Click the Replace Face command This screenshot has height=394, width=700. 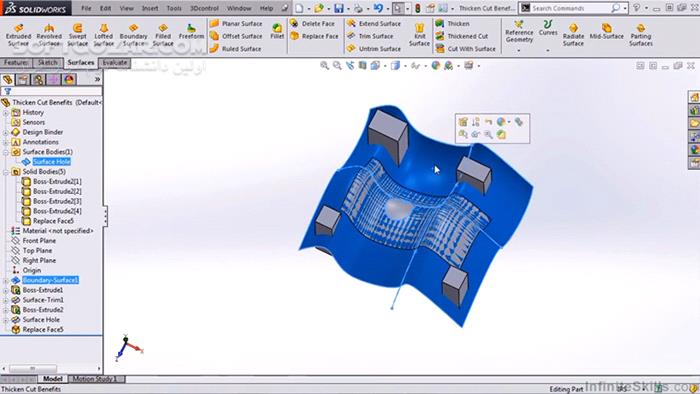(x=314, y=36)
